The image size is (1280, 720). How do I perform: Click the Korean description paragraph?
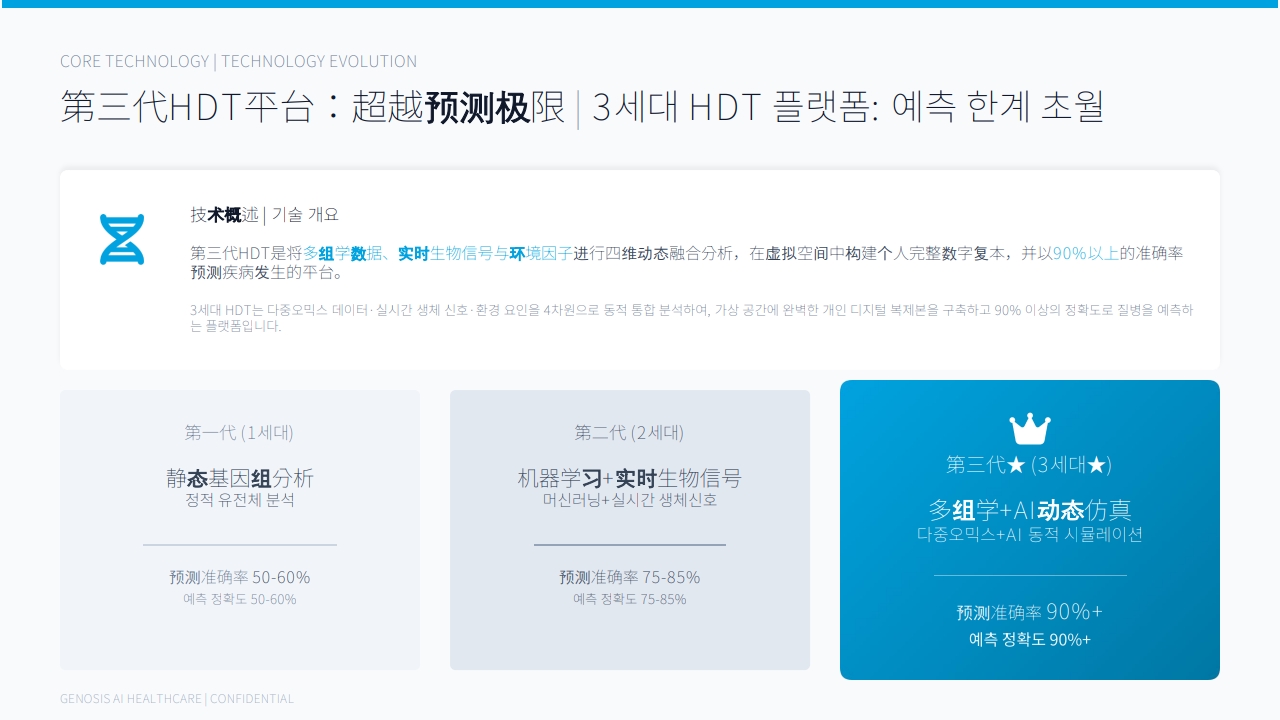point(691,317)
